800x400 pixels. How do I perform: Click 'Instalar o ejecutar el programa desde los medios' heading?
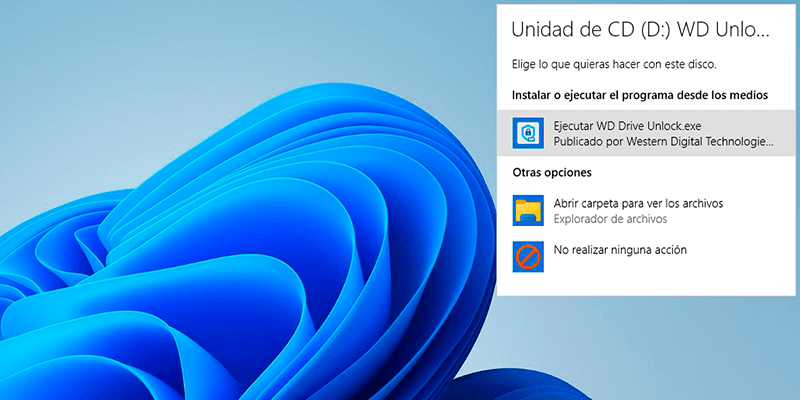(x=640, y=95)
